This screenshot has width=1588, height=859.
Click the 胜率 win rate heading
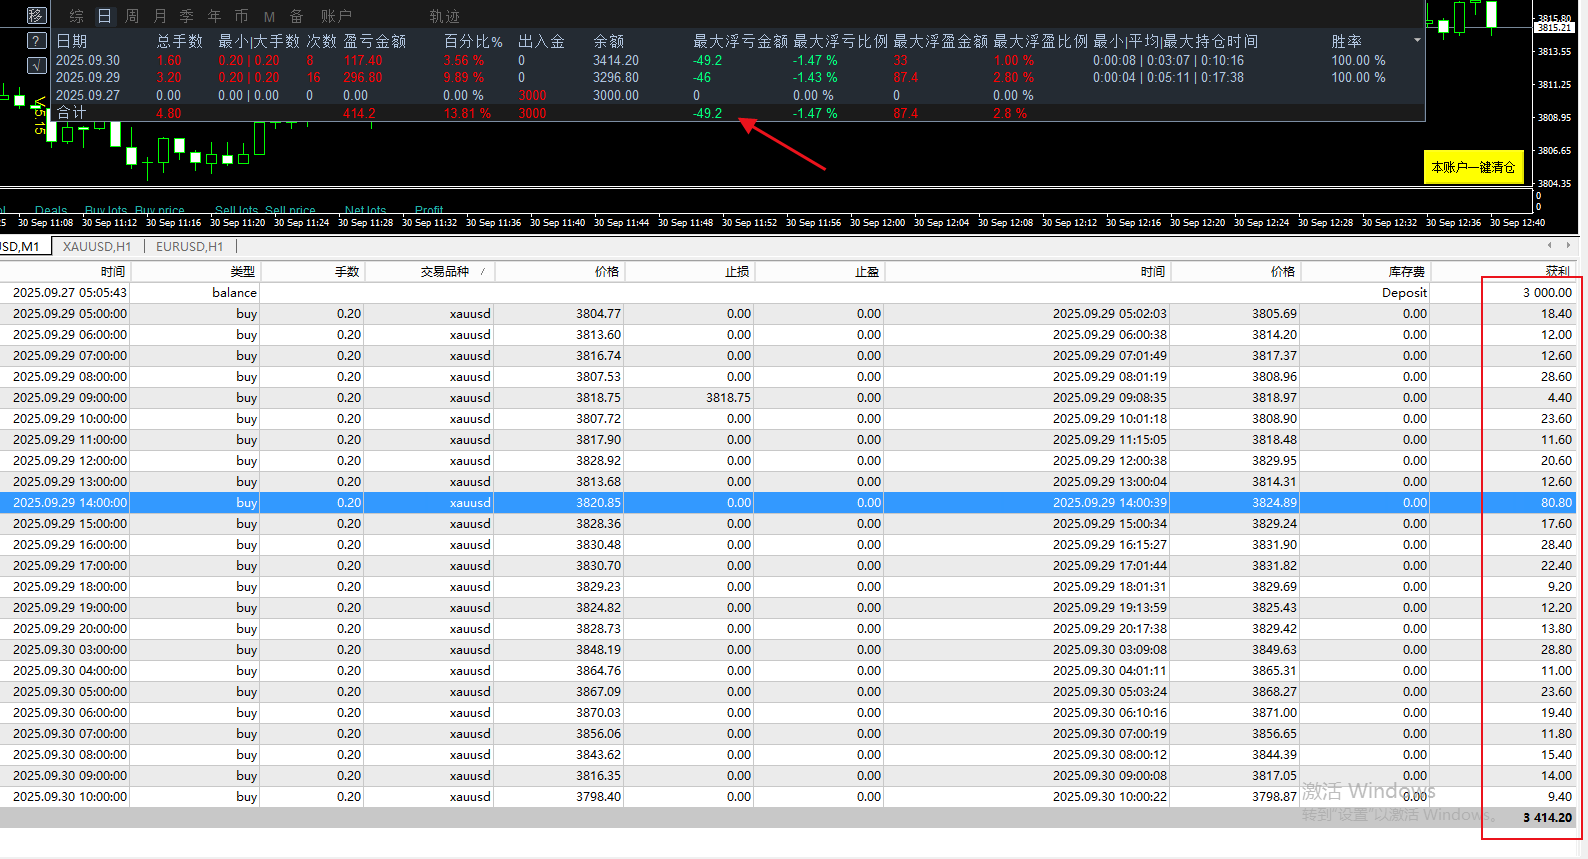(1346, 41)
